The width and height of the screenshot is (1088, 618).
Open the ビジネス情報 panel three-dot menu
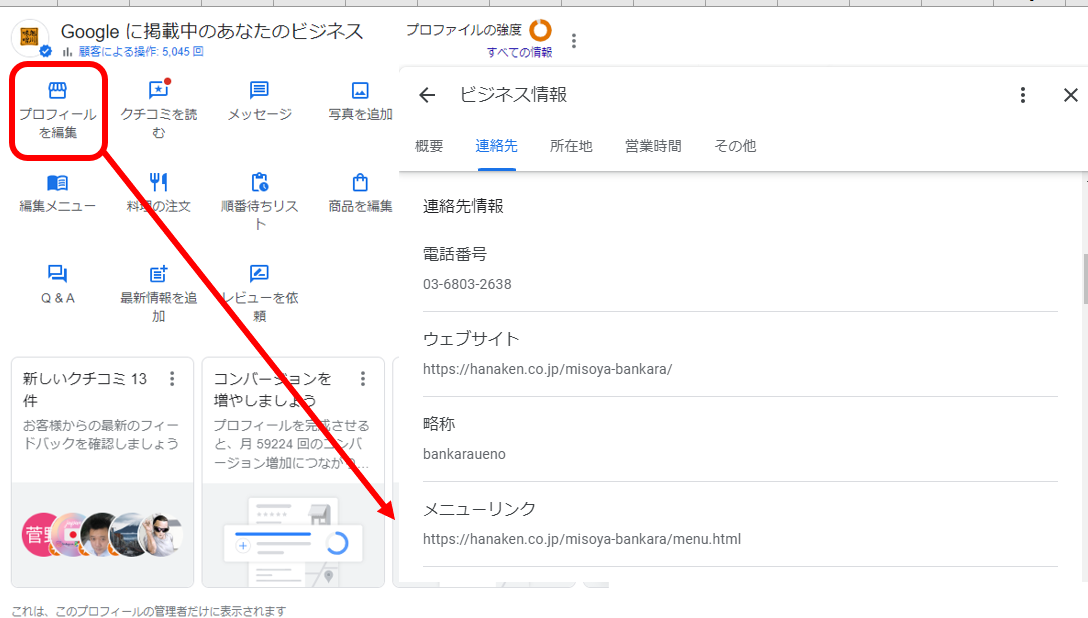pyautogui.click(x=1023, y=95)
